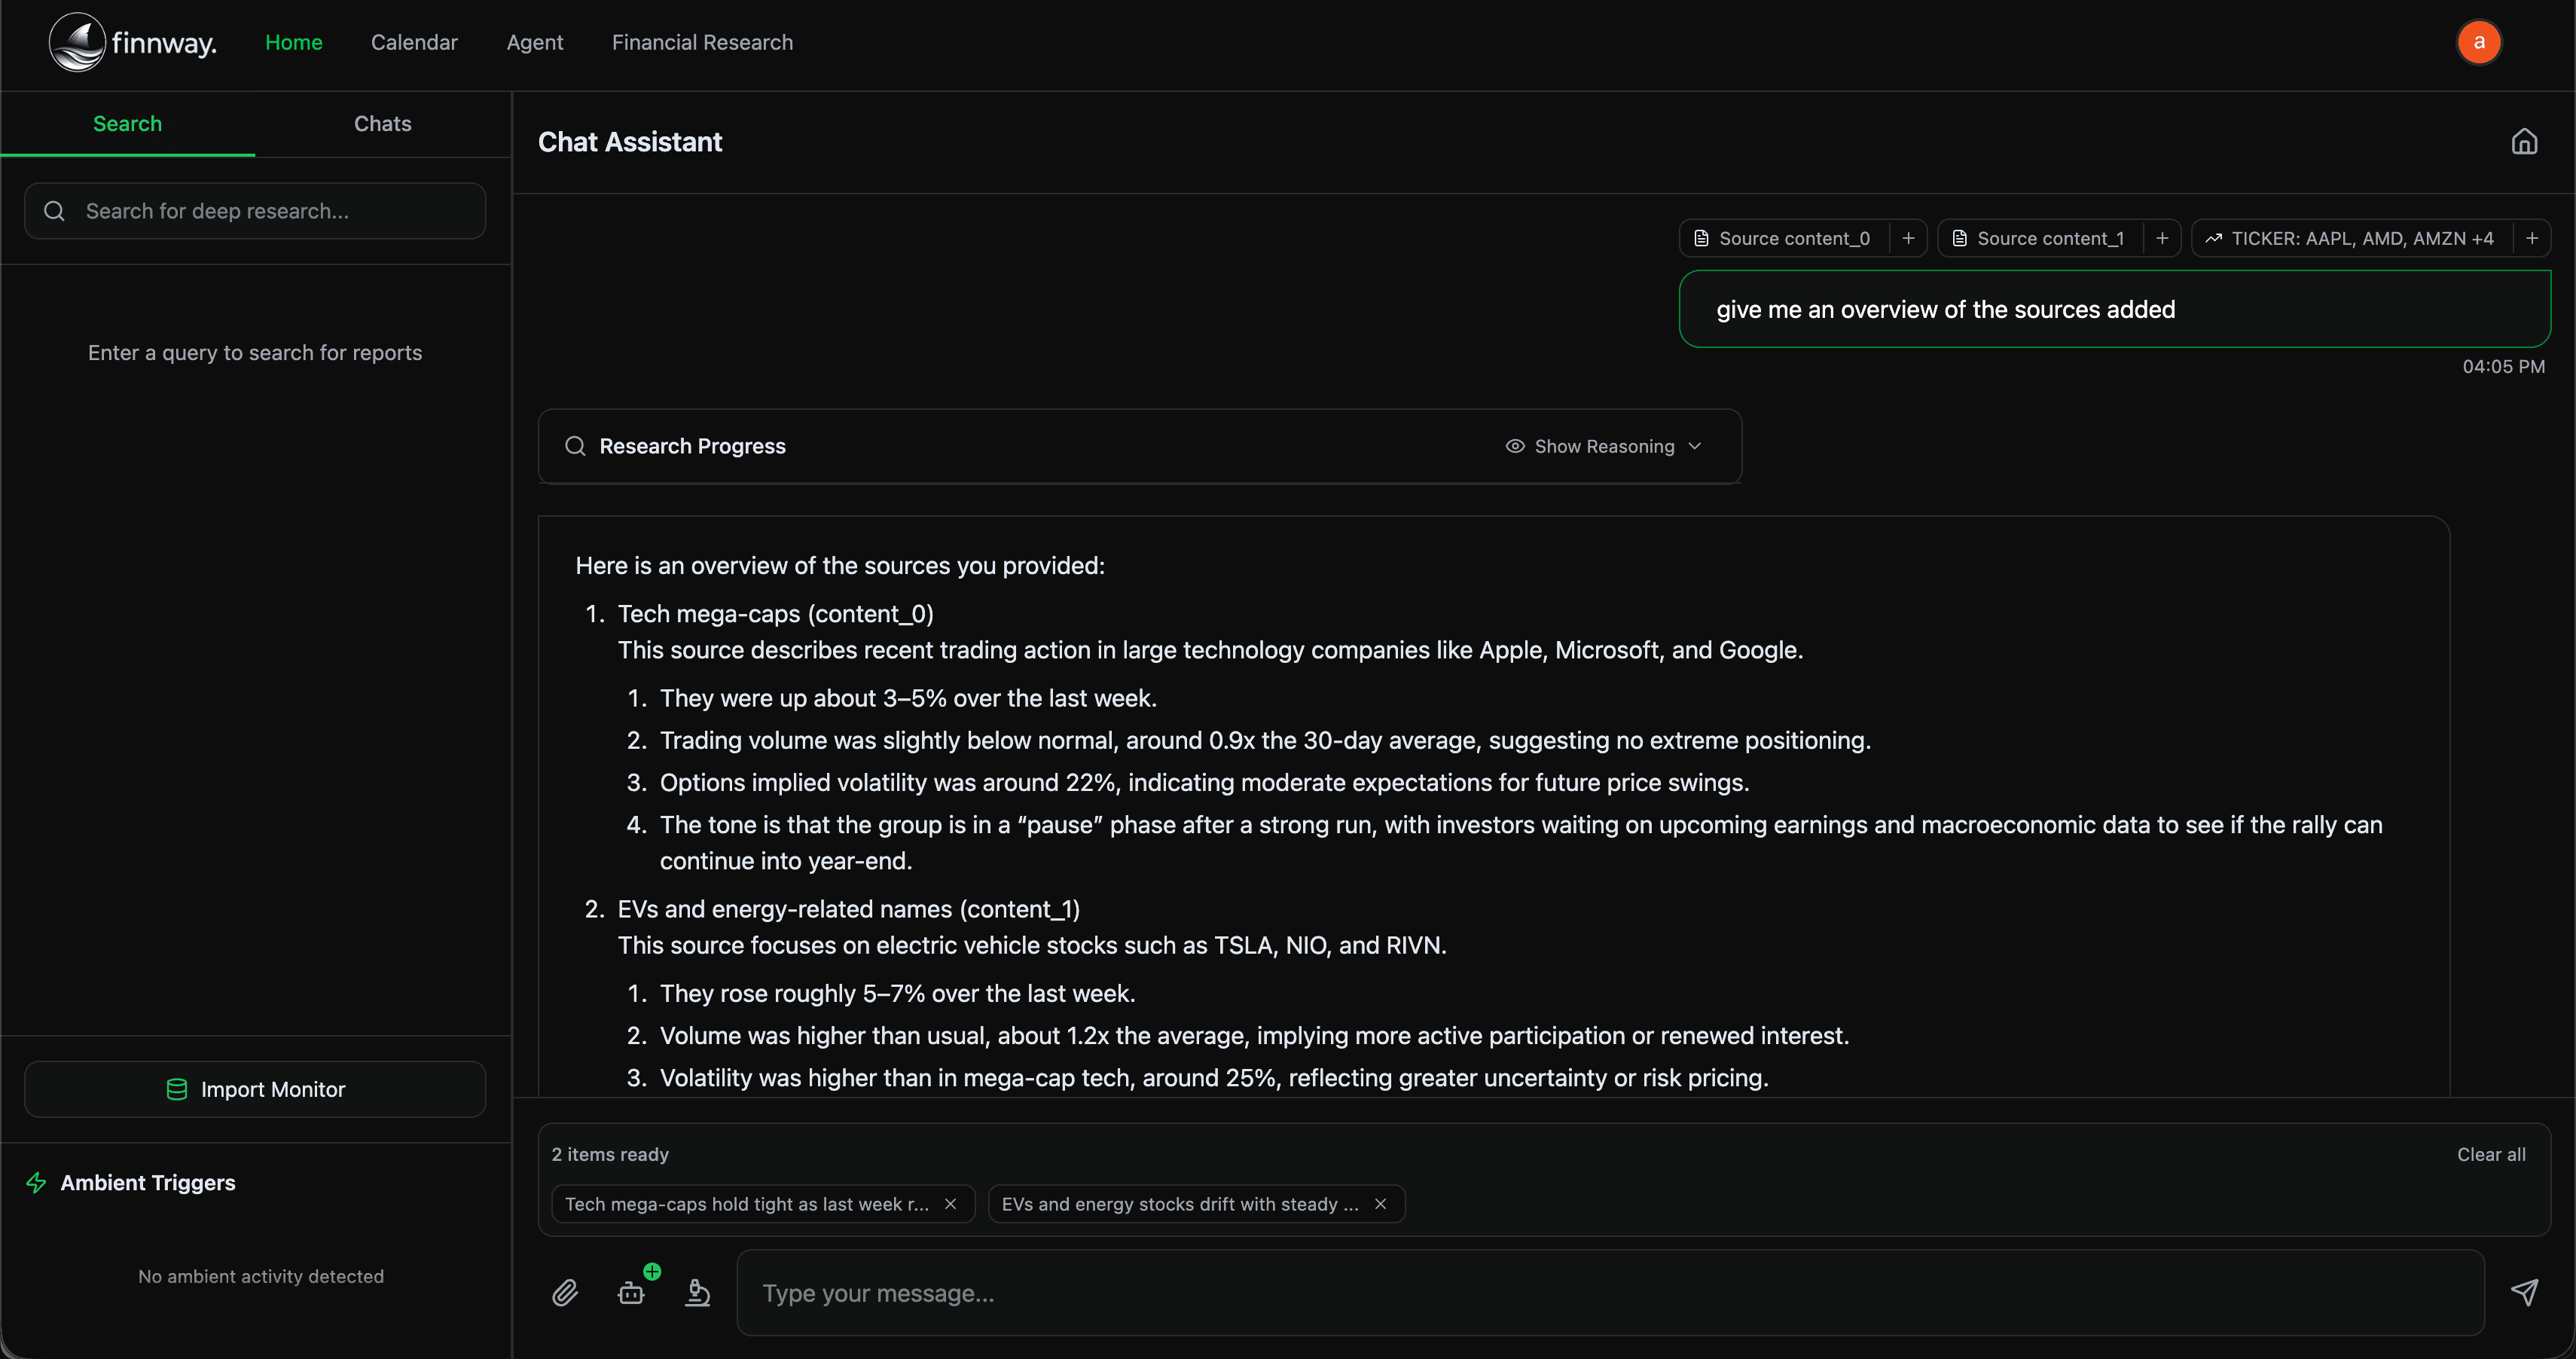Expand the Show Reasoning chevron
Screen dimensions: 2576x1359
point(1695,446)
